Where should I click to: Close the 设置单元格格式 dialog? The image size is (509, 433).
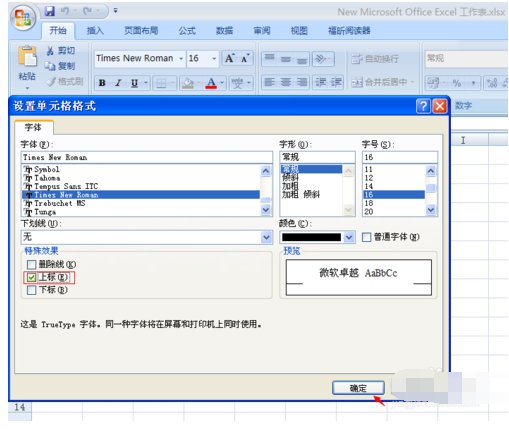point(440,106)
